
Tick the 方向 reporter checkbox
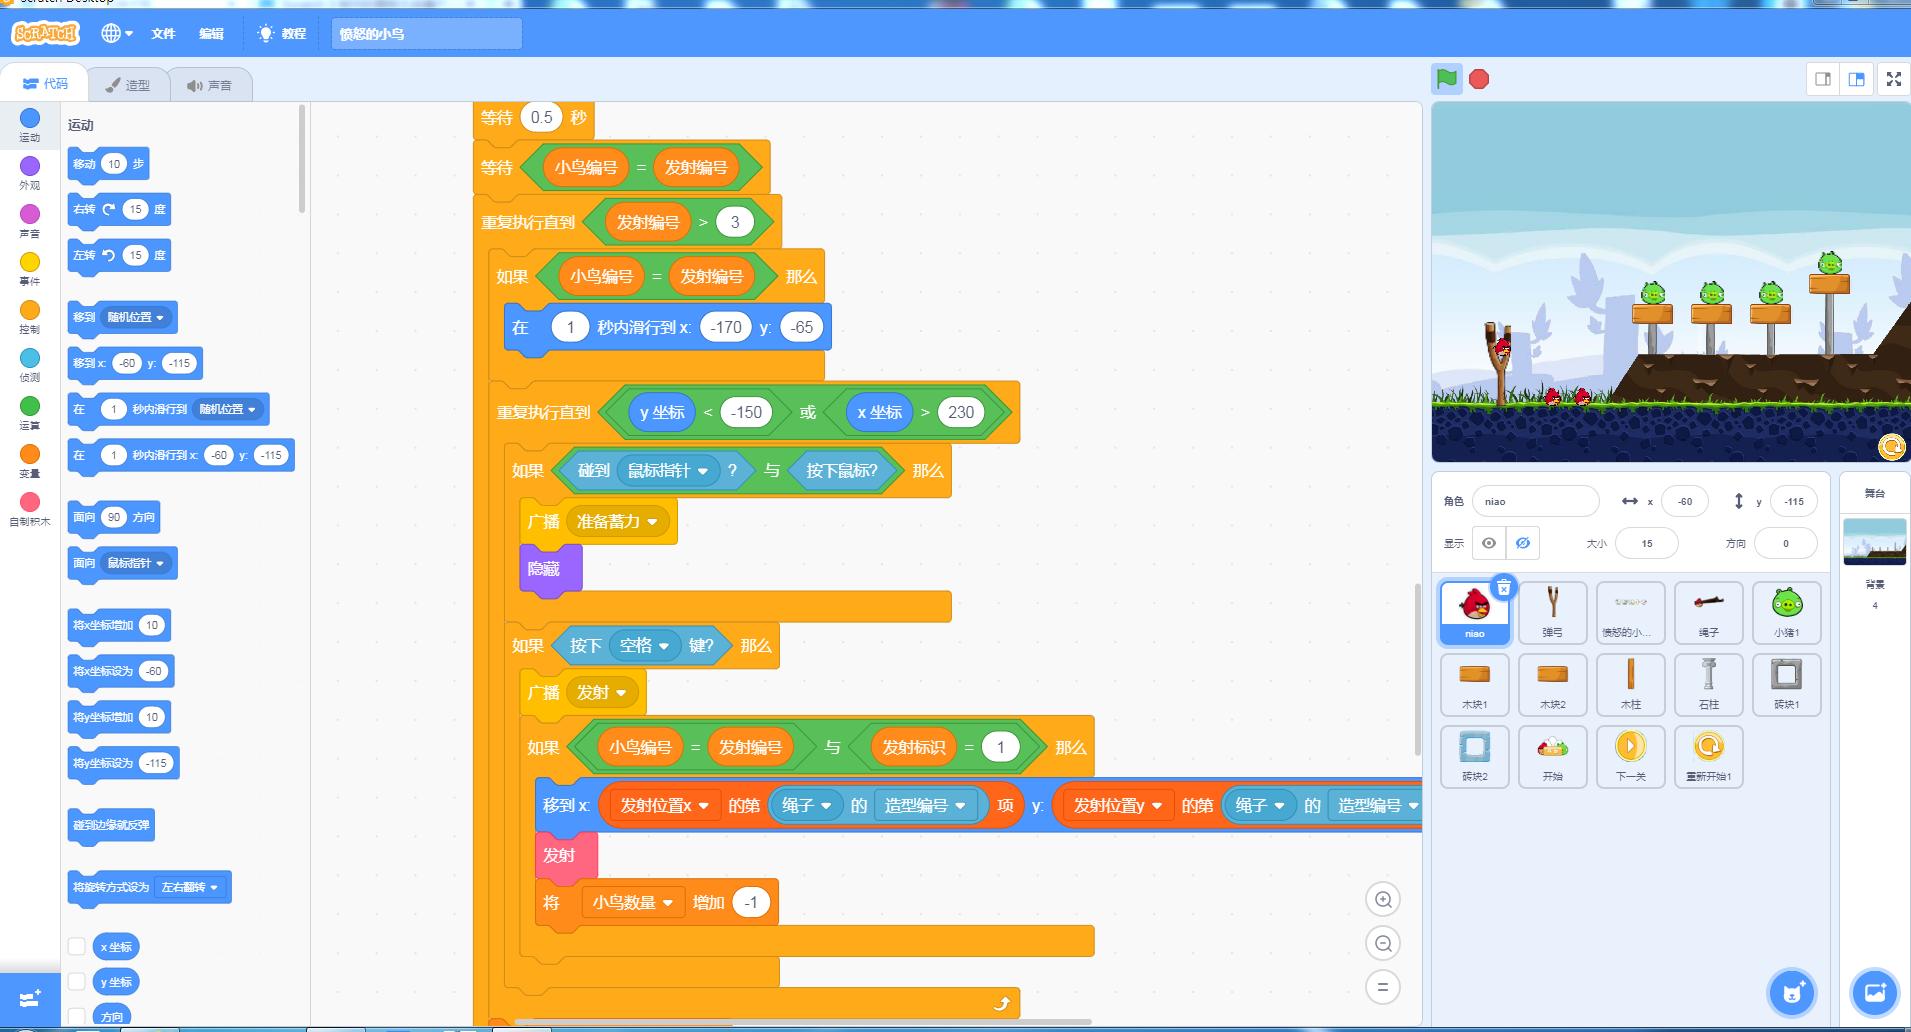77,1017
